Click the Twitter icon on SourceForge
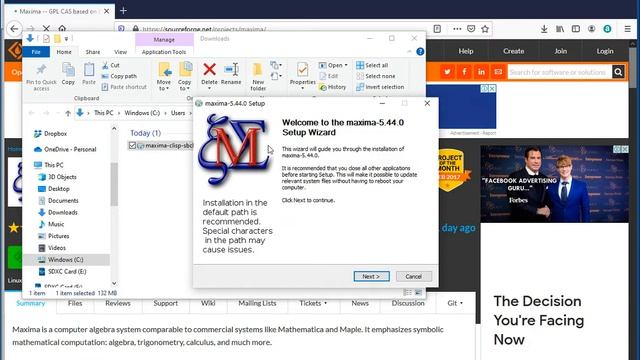Viewport: 640px width, 360px height. tap(447, 72)
